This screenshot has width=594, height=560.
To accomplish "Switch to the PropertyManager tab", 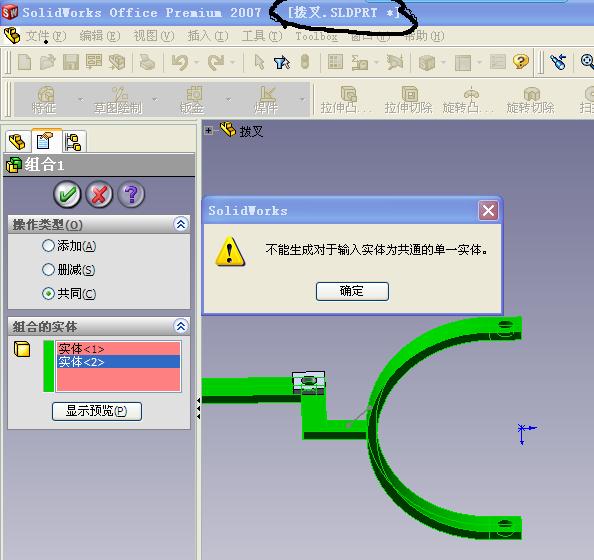I will [x=45, y=141].
